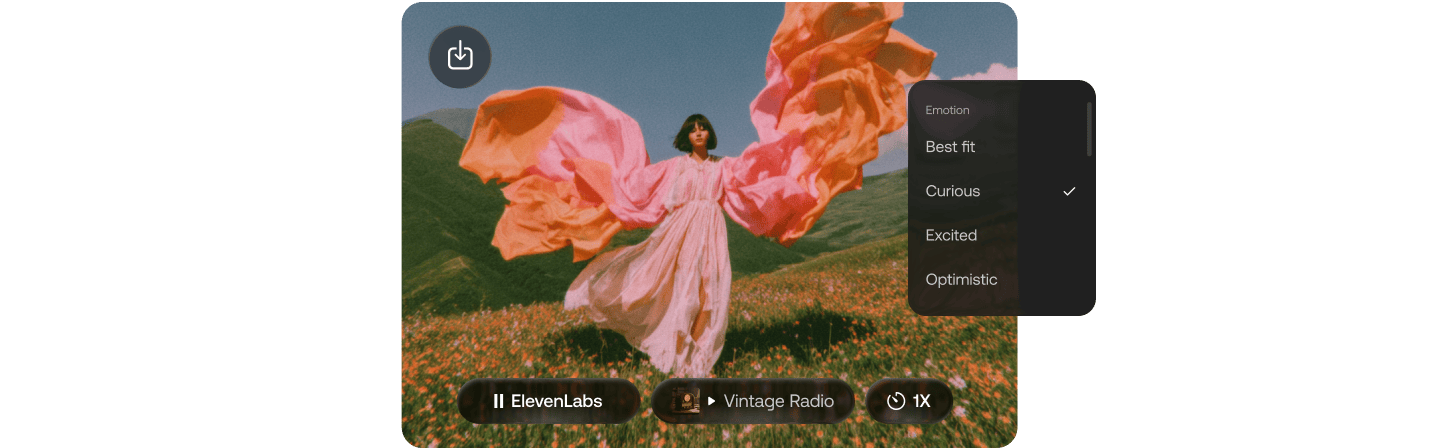The width and height of the screenshot is (1452, 448).
Task: Click the Emotion header label
Action: coord(947,110)
